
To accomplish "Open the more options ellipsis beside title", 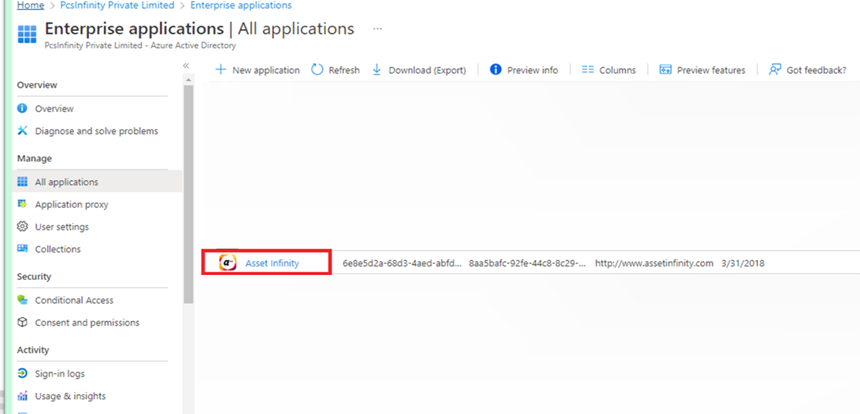I will pyautogui.click(x=377, y=29).
